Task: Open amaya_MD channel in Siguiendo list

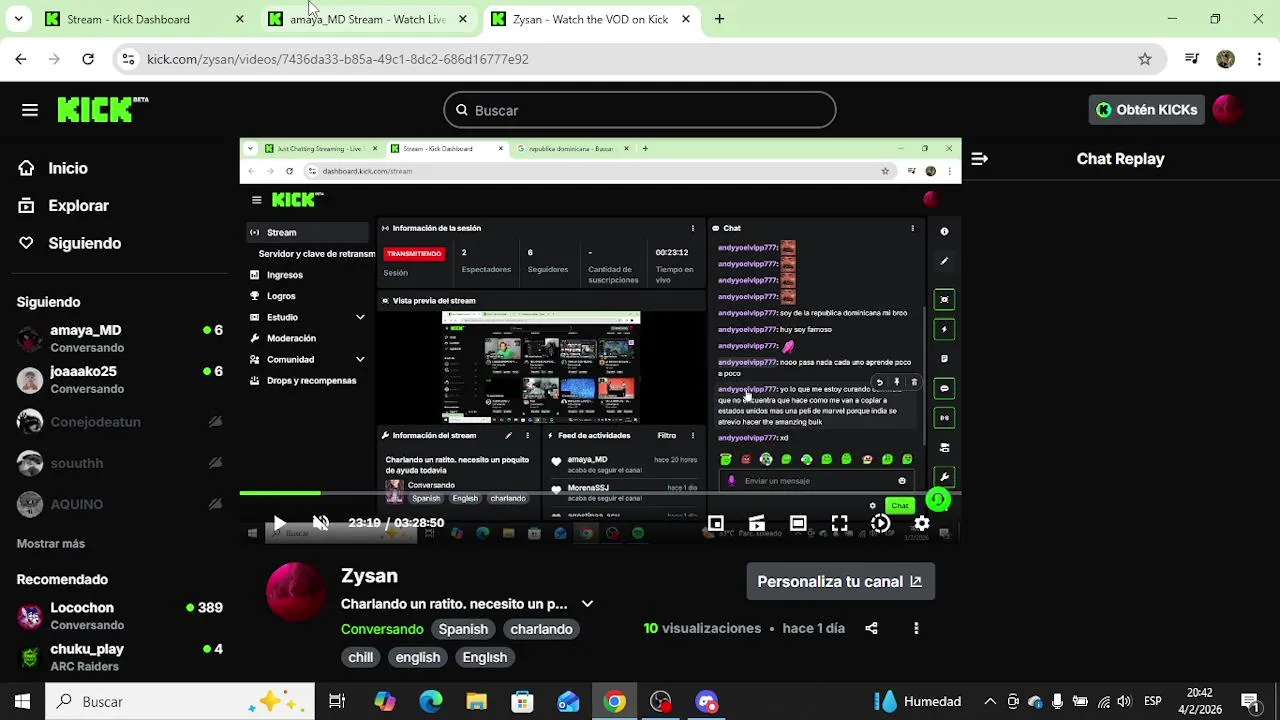Action: 120,338
